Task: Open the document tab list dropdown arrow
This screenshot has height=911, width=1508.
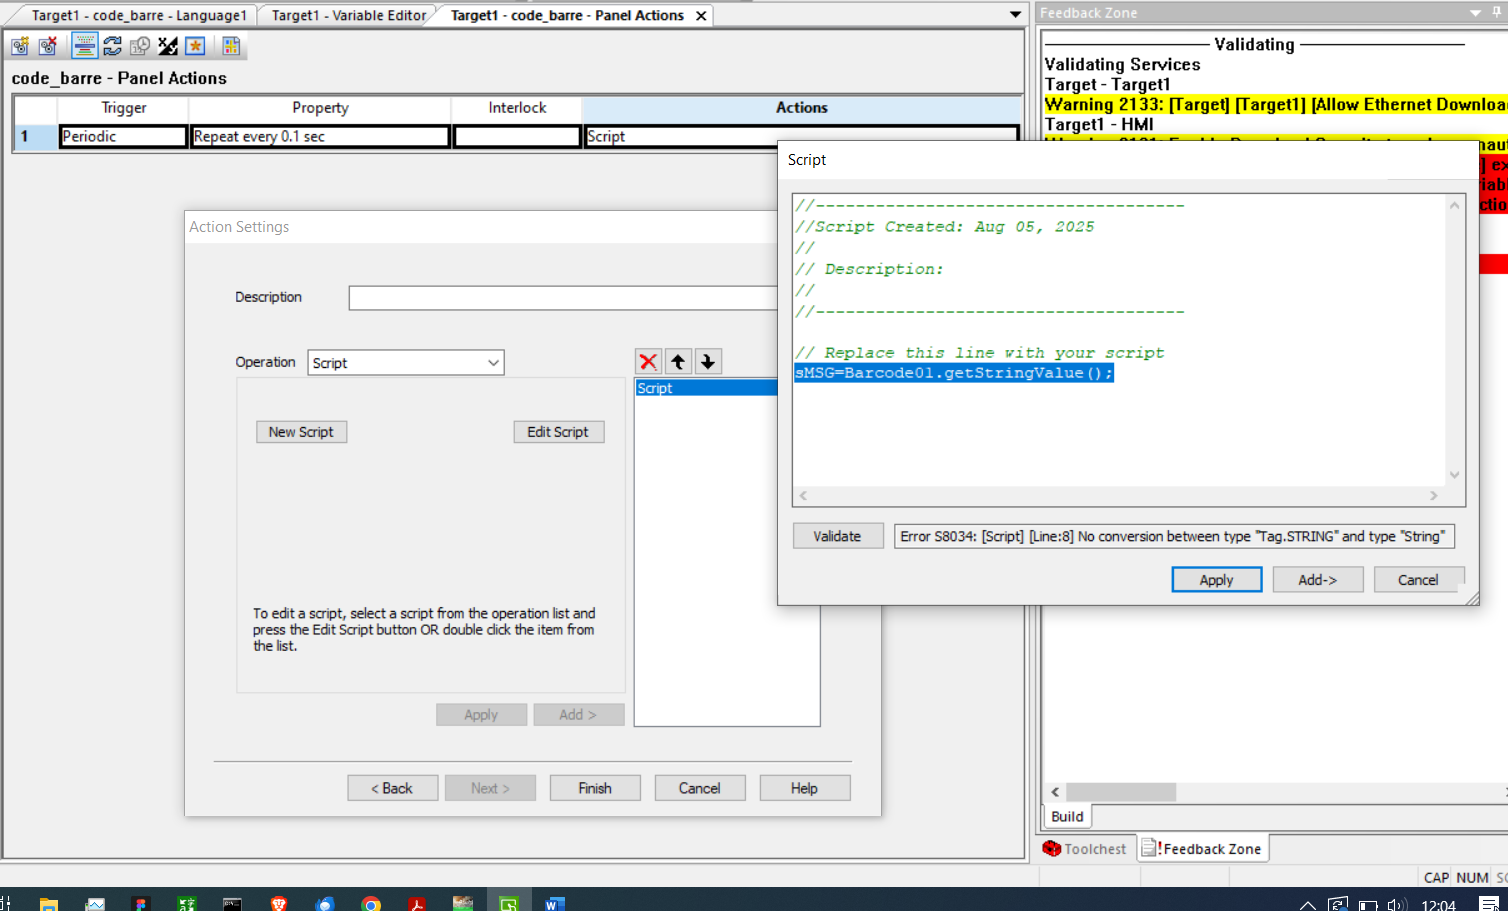Action: coord(1015,15)
